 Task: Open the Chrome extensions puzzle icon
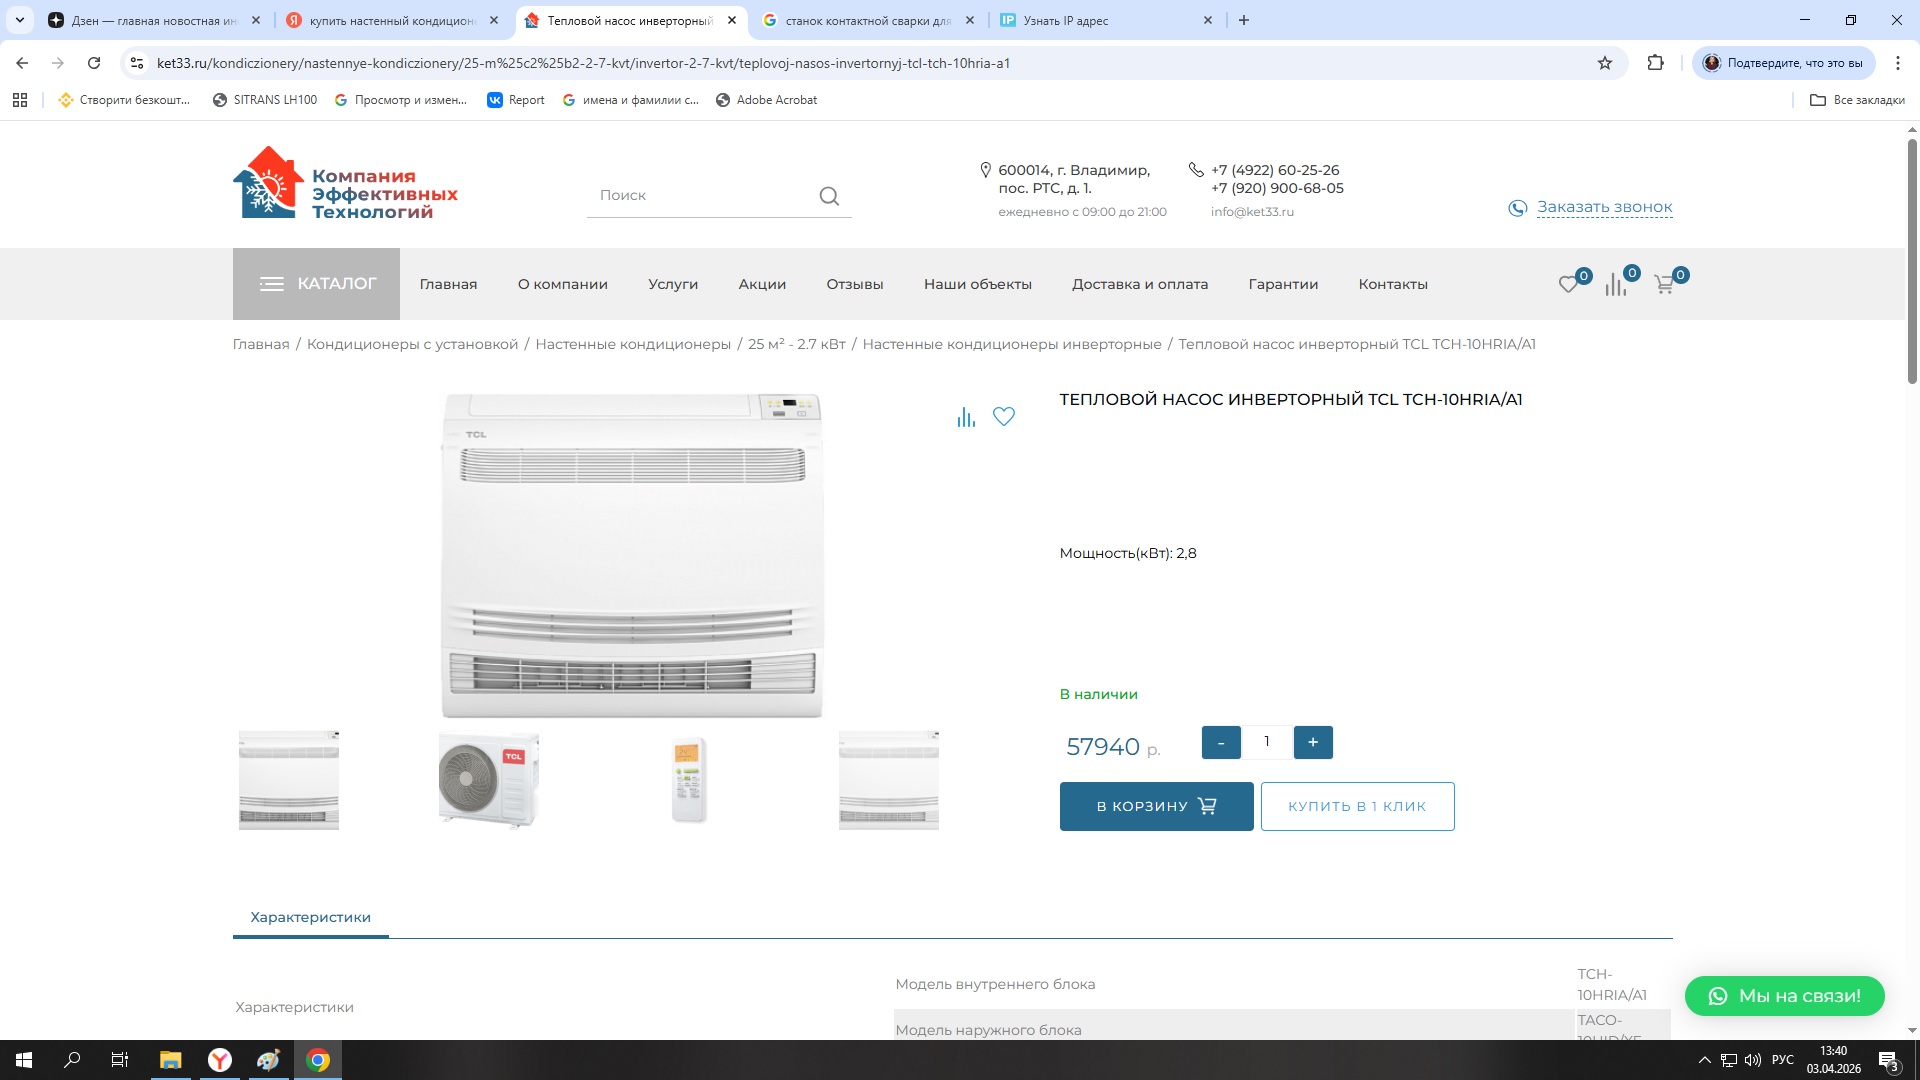click(1656, 63)
